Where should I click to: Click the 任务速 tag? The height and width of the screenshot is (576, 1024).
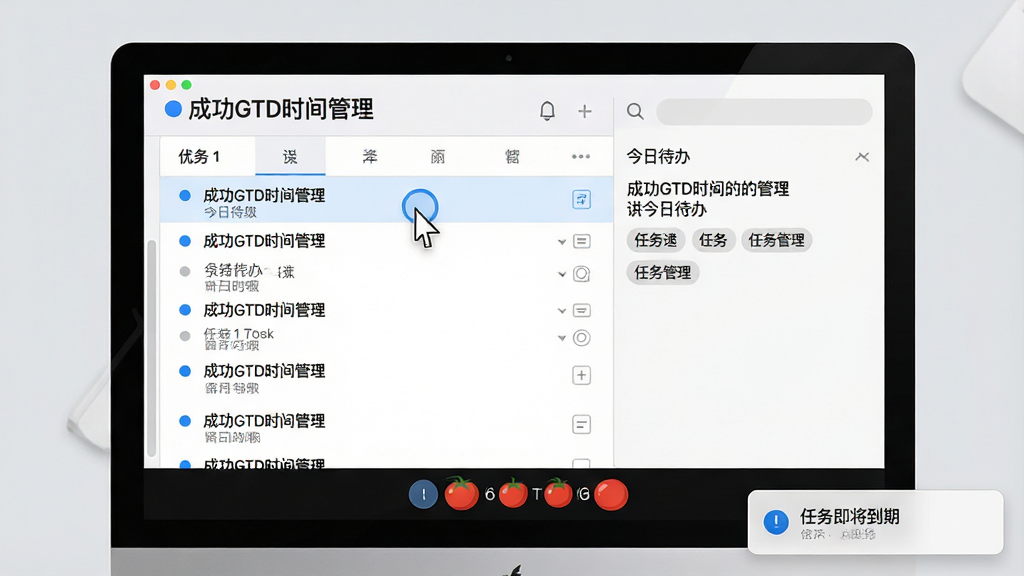[656, 240]
